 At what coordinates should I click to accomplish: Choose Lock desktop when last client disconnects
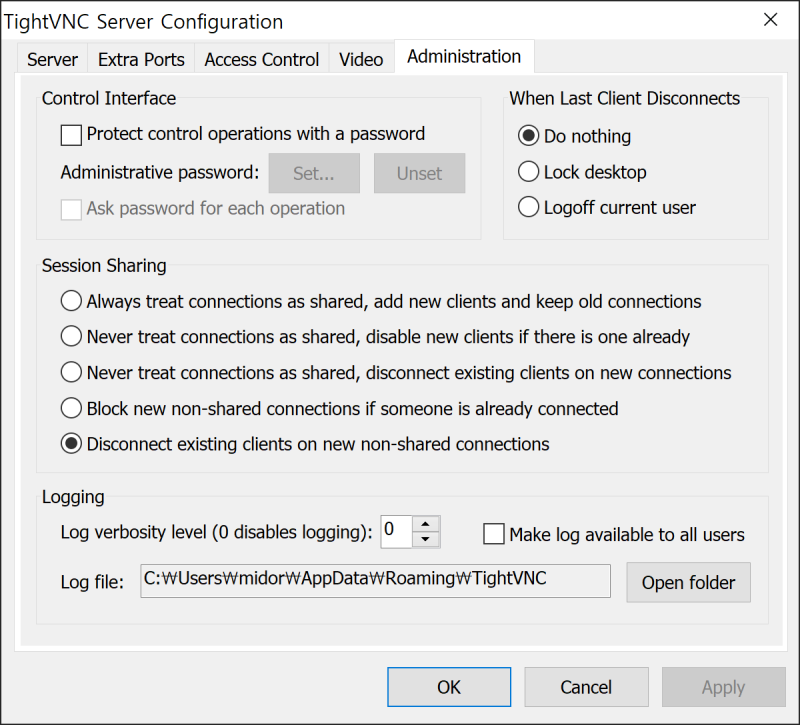[529, 171]
